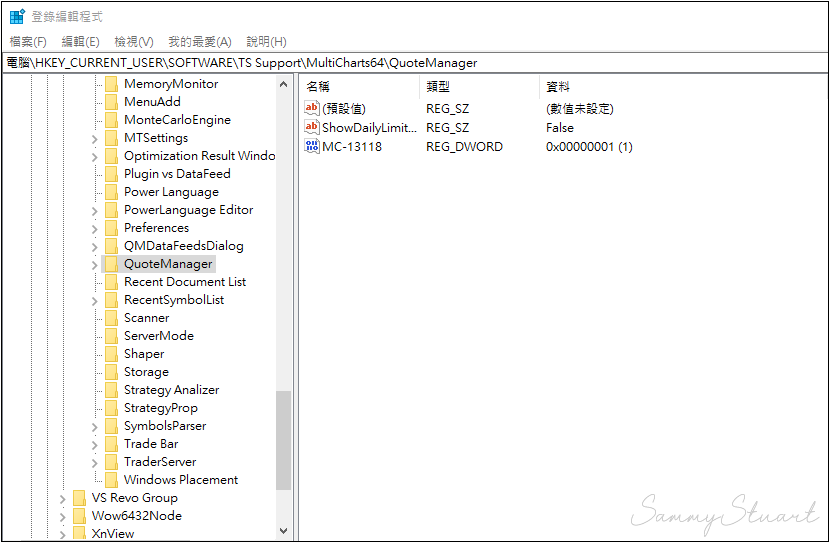Select the Strategy Analizer key

[172, 390]
